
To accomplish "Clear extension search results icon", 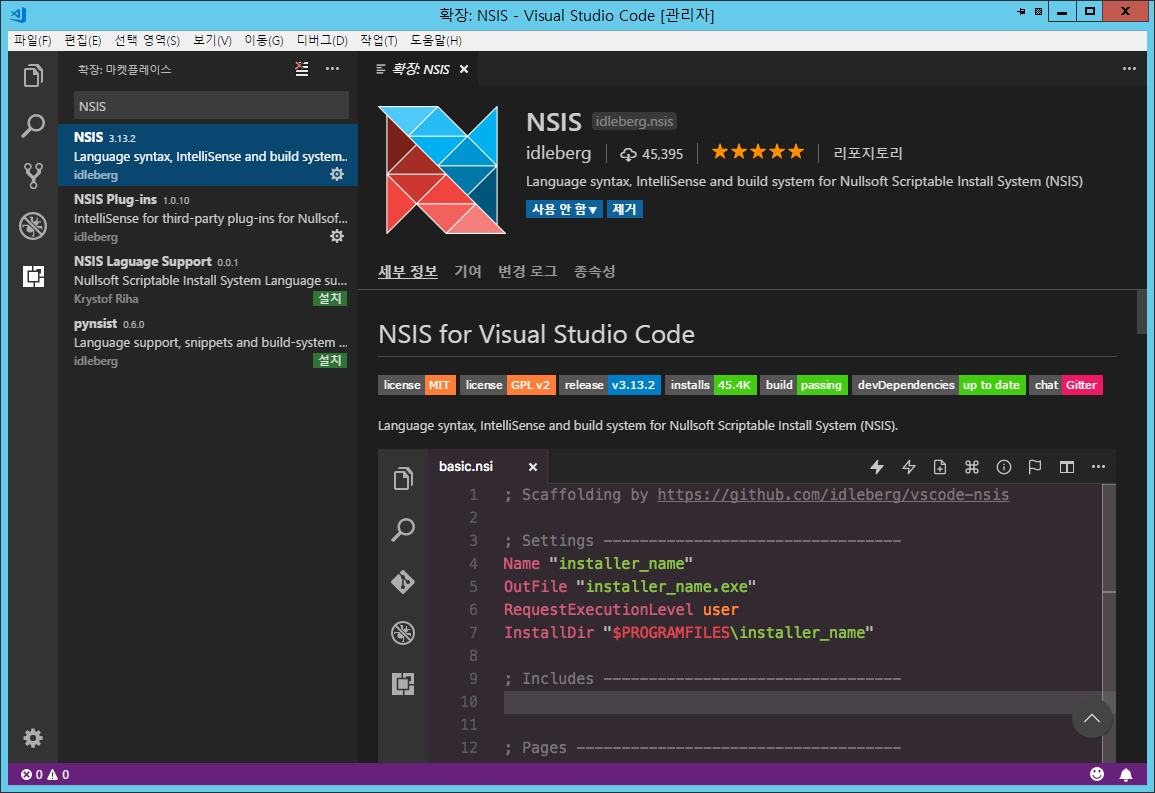I will 302,69.
